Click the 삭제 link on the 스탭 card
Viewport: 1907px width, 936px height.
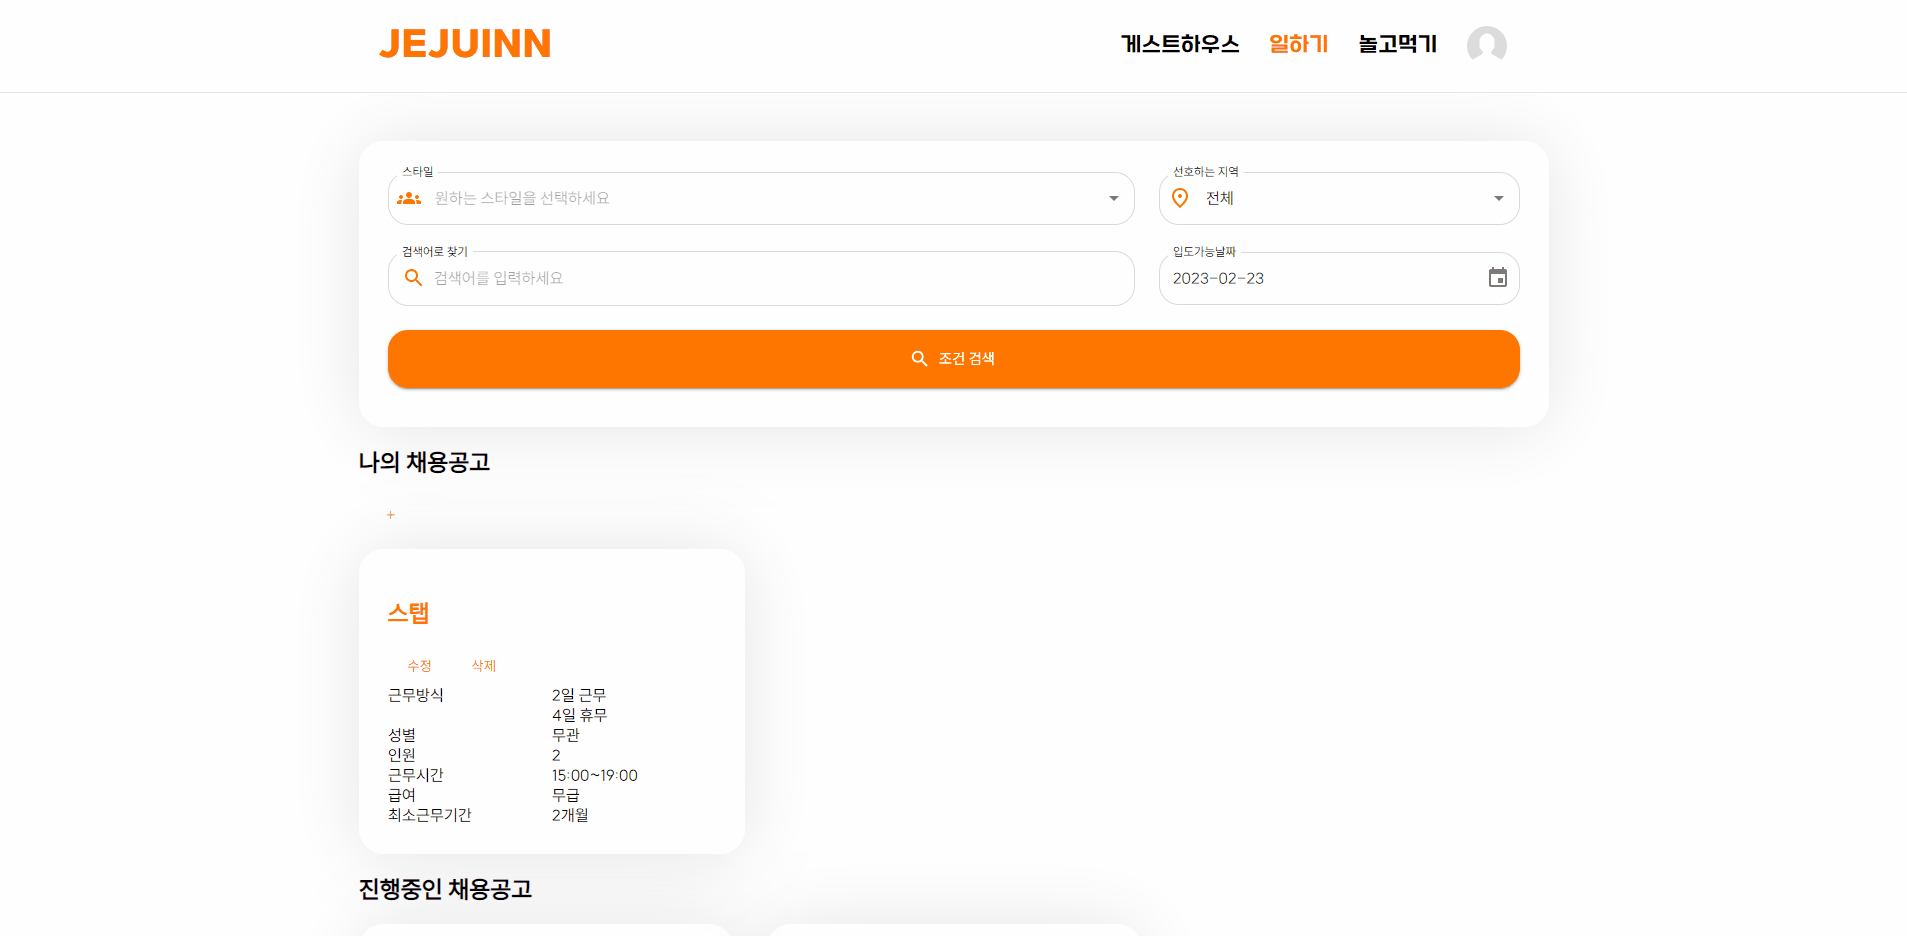pyautogui.click(x=483, y=665)
